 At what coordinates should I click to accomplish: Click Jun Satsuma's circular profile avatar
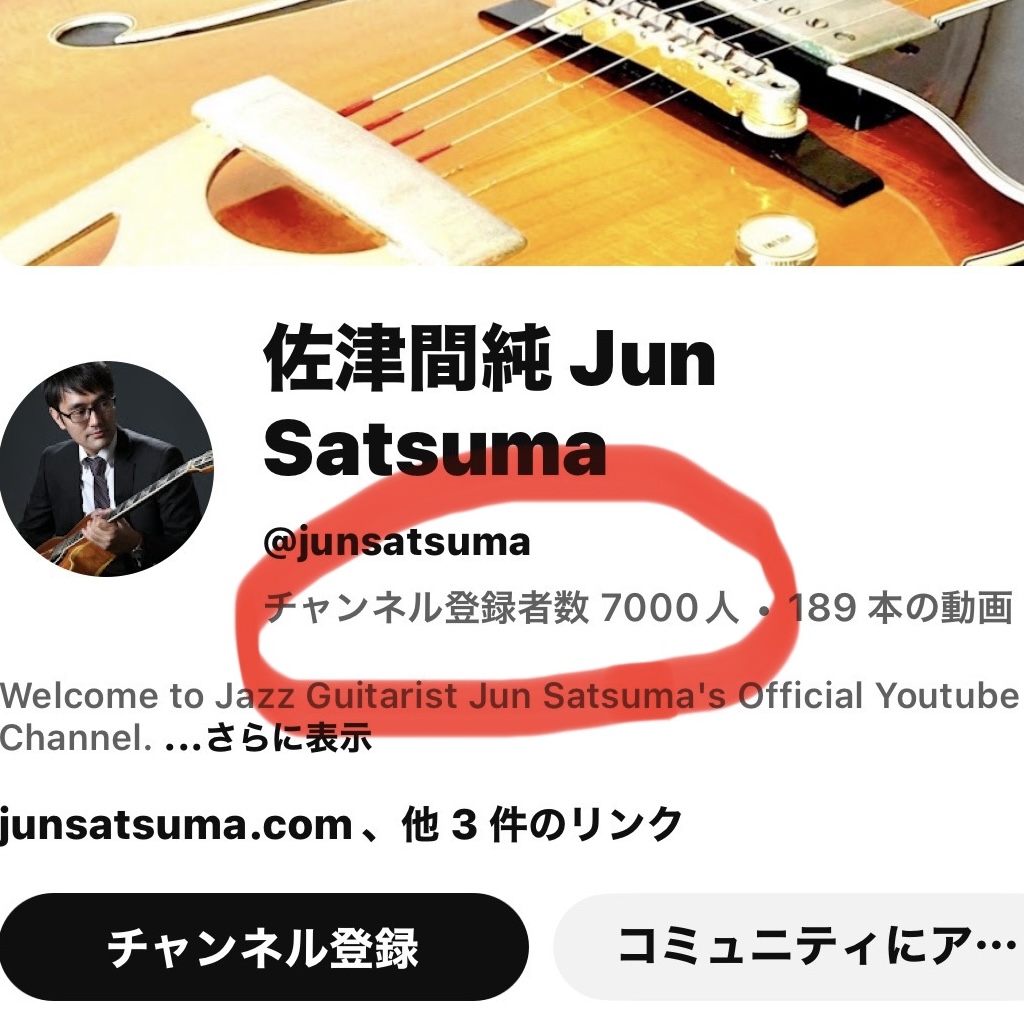coord(106,469)
